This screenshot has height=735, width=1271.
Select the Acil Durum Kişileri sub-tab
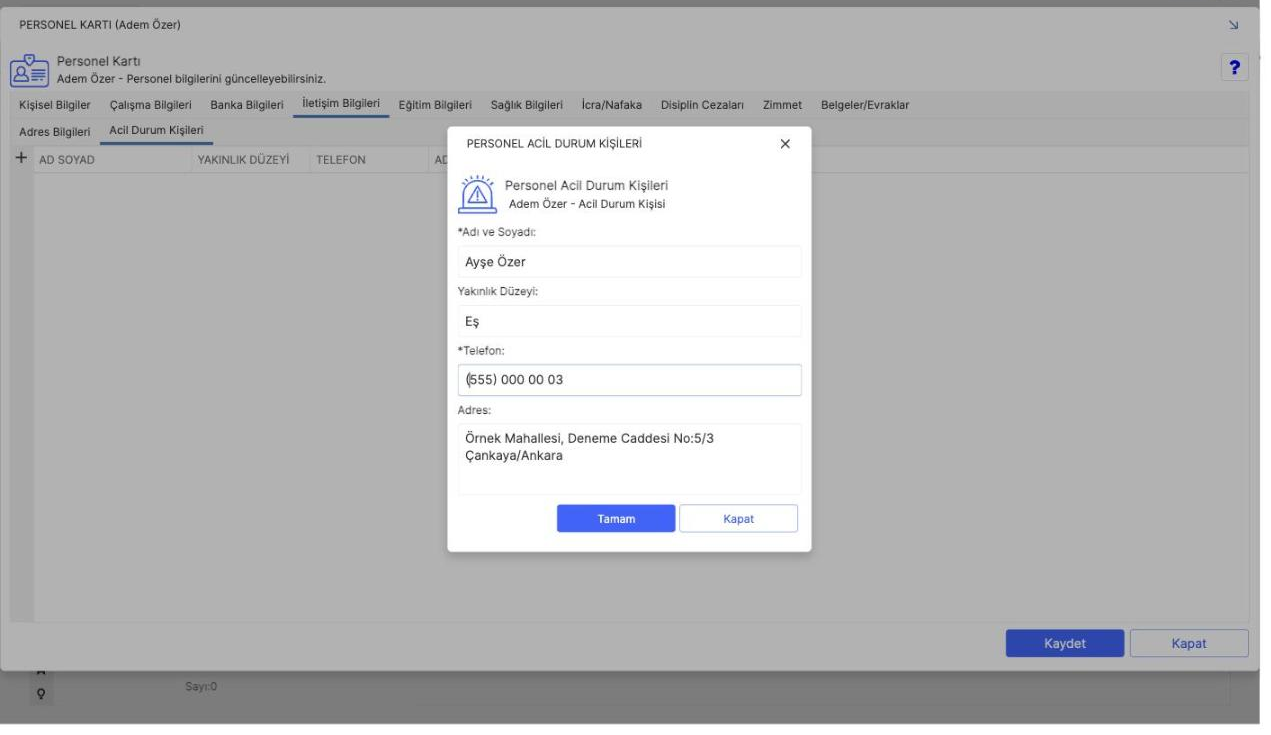156,131
